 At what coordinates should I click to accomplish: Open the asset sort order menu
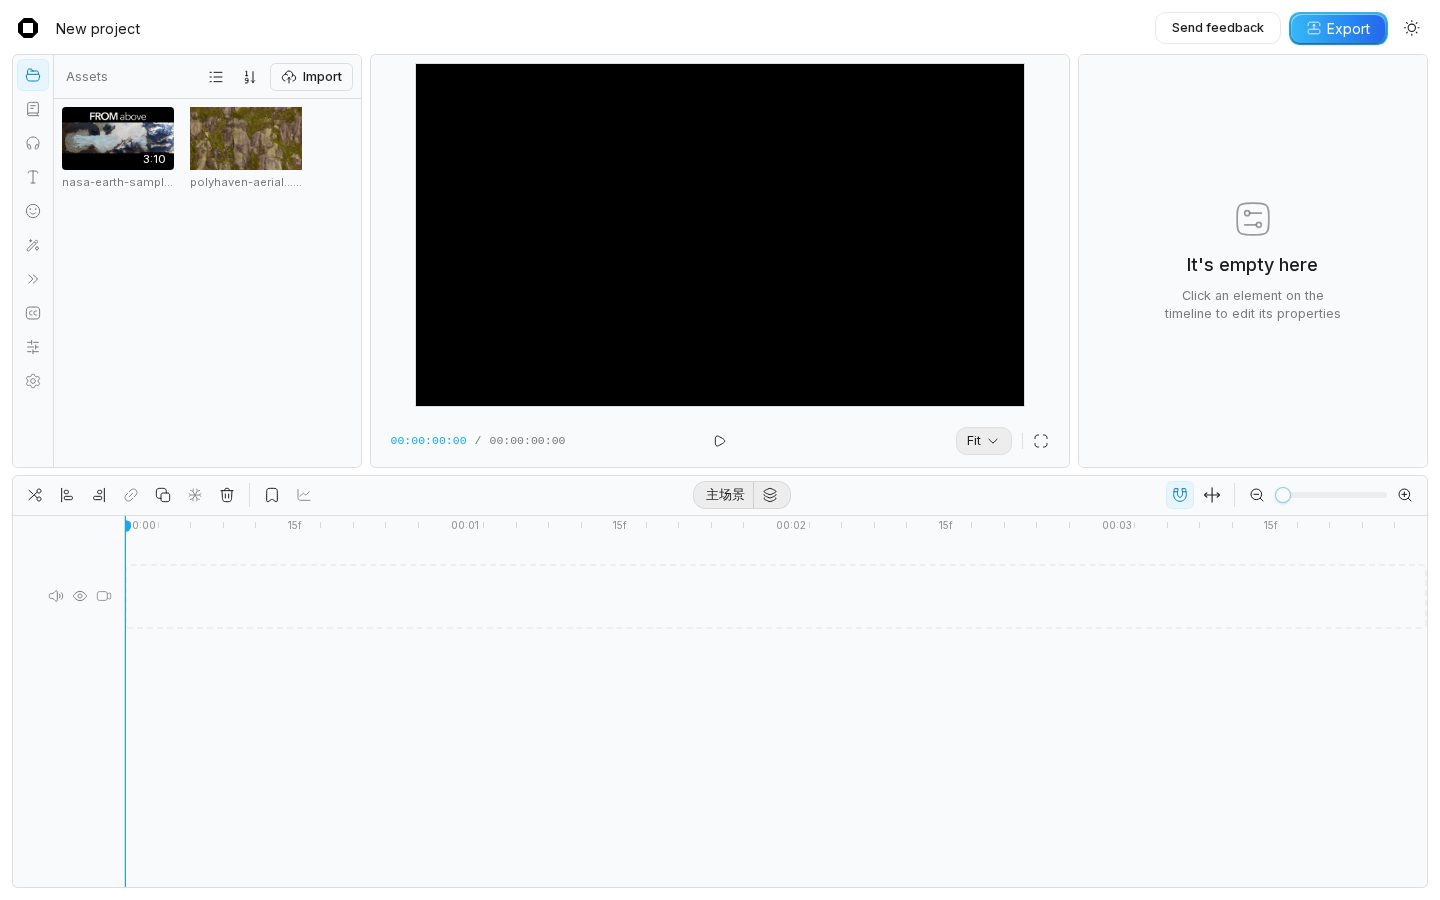[x=250, y=77]
